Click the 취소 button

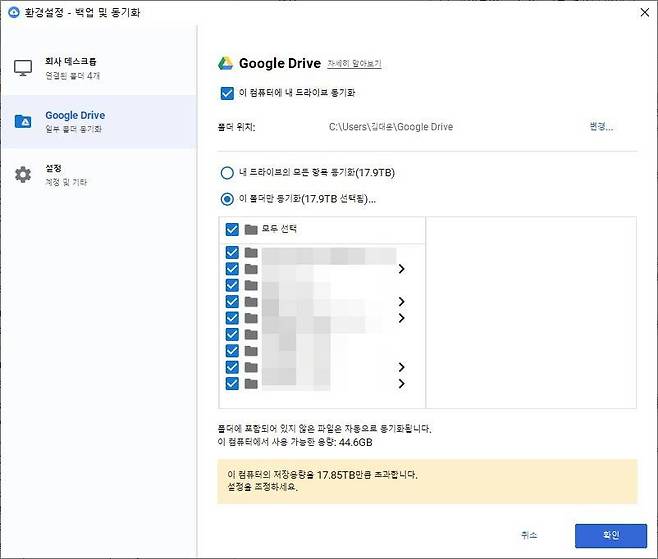point(529,535)
